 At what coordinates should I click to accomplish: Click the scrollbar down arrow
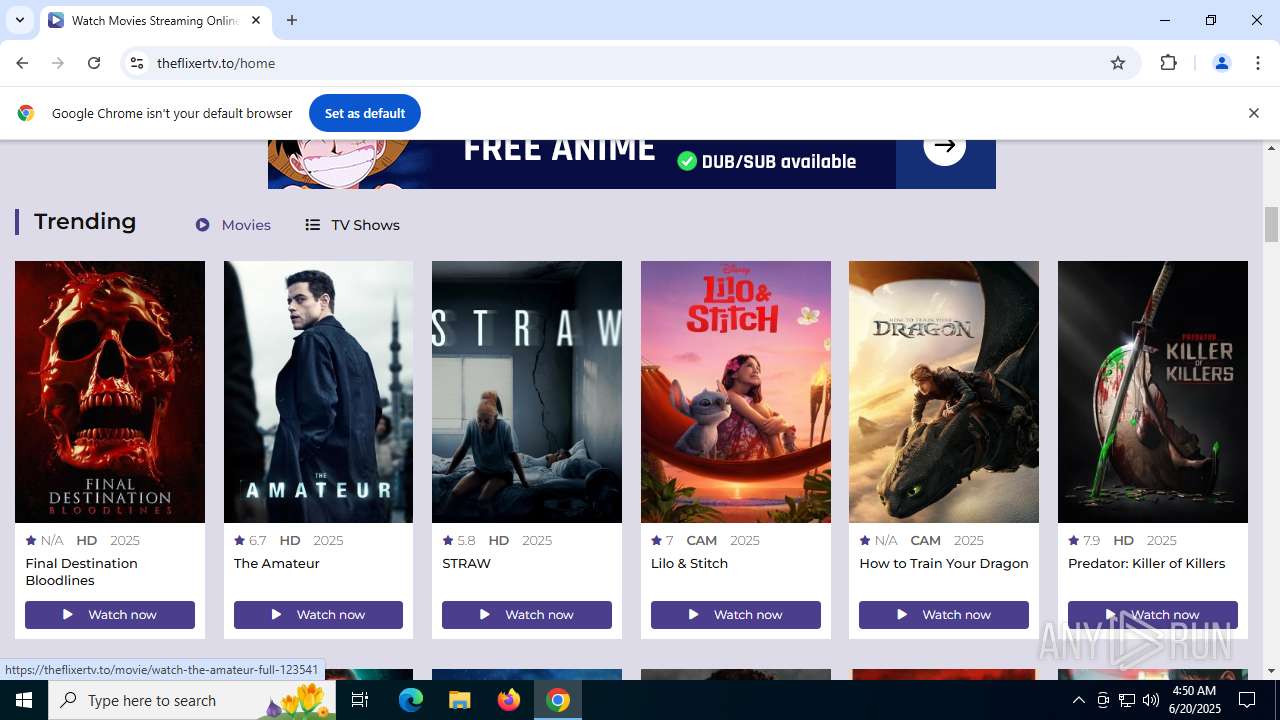coord(1272,671)
